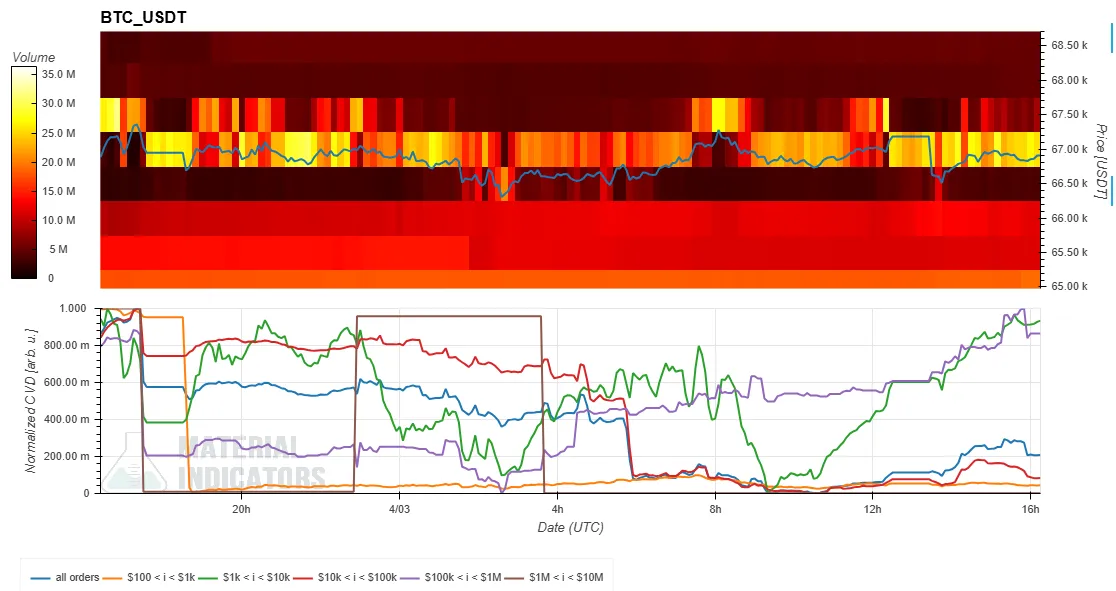Select the BTC_USDT chart title
Screen dimensions: 1116x591
tap(141, 17)
